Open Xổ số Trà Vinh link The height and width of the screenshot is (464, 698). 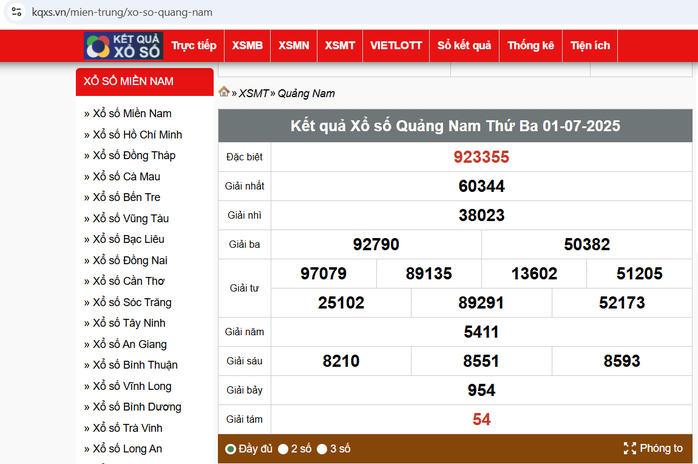(x=128, y=428)
